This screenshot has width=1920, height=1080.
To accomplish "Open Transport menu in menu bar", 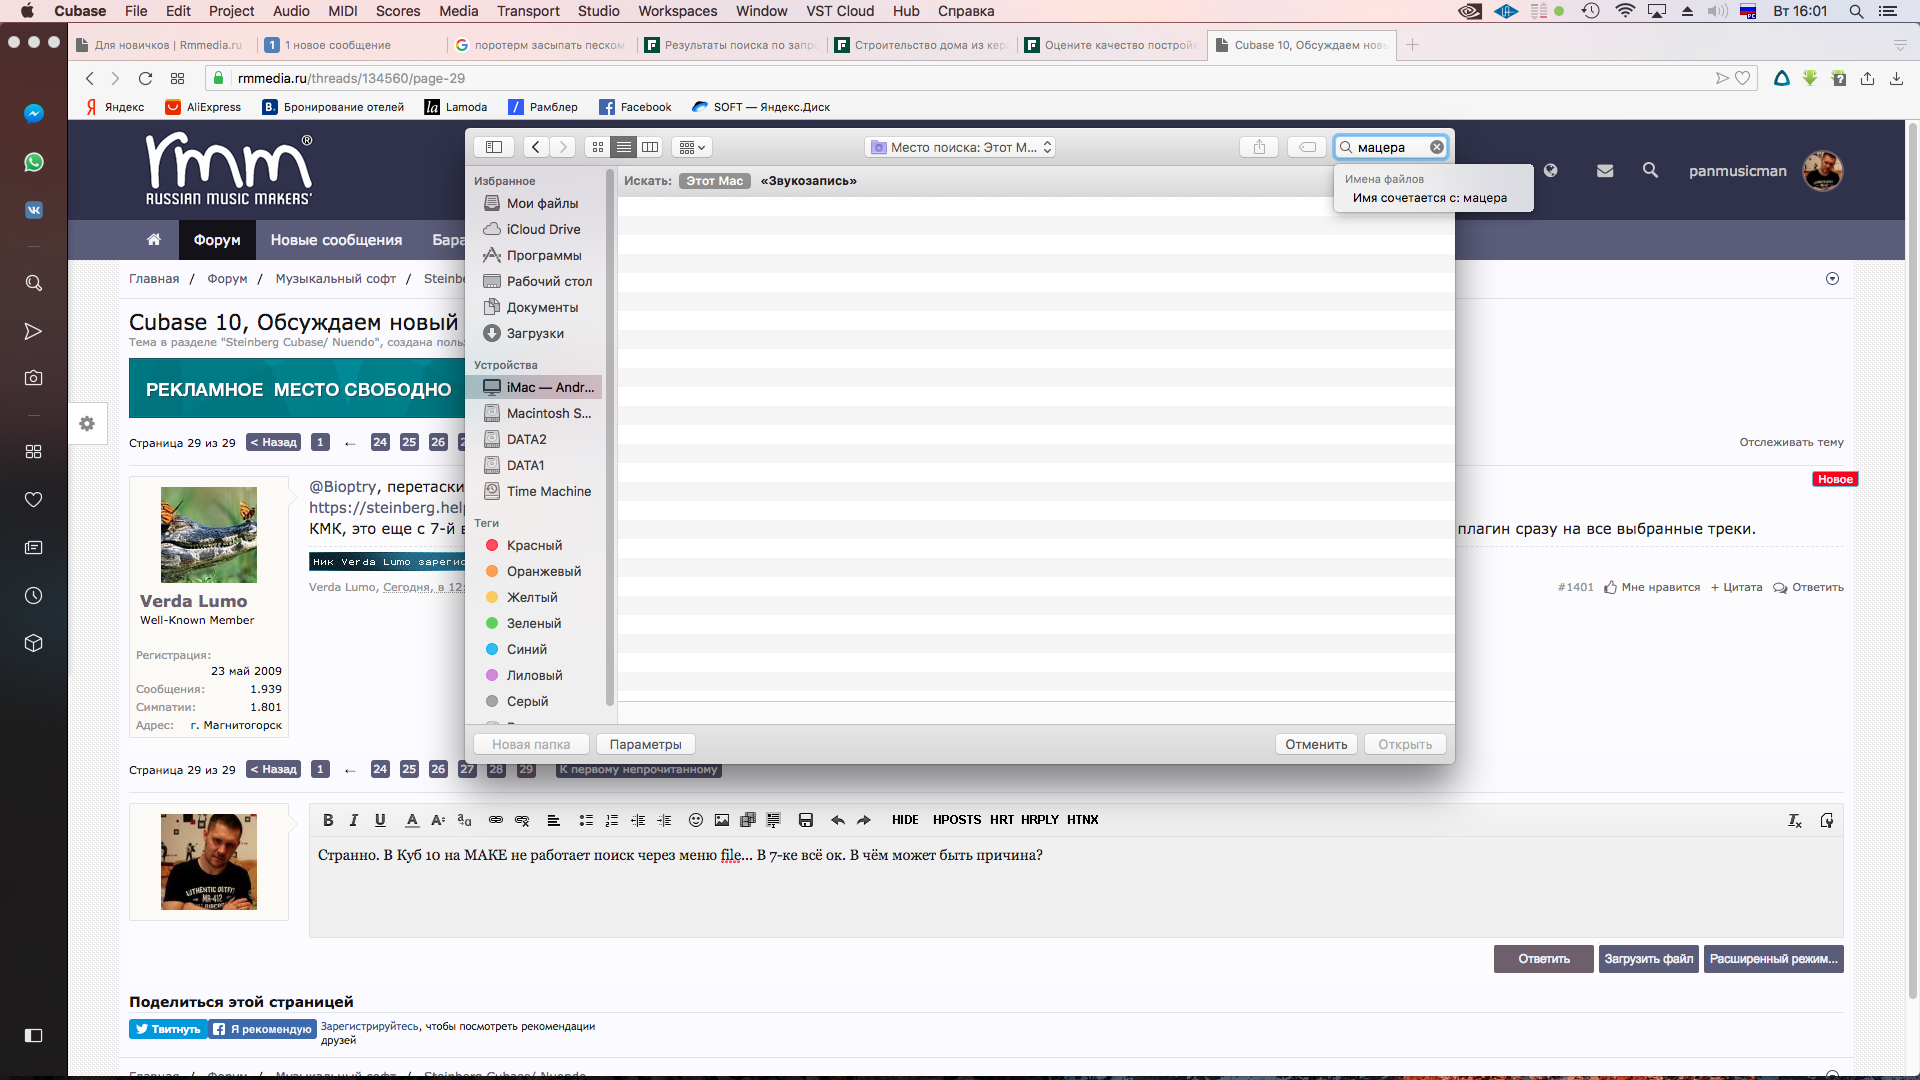I will tap(528, 11).
